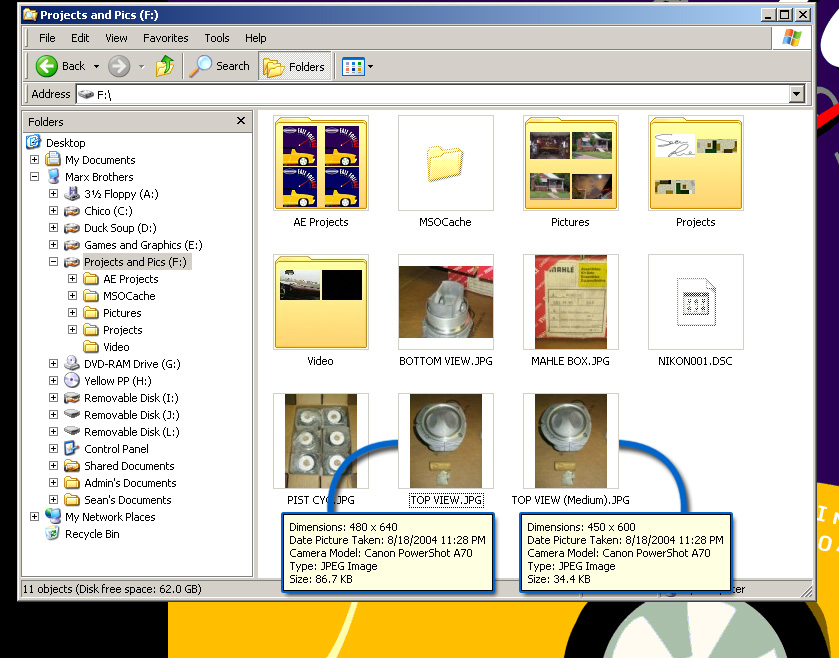
Task: Select the Video folder thumbnail
Action: click(321, 302)
